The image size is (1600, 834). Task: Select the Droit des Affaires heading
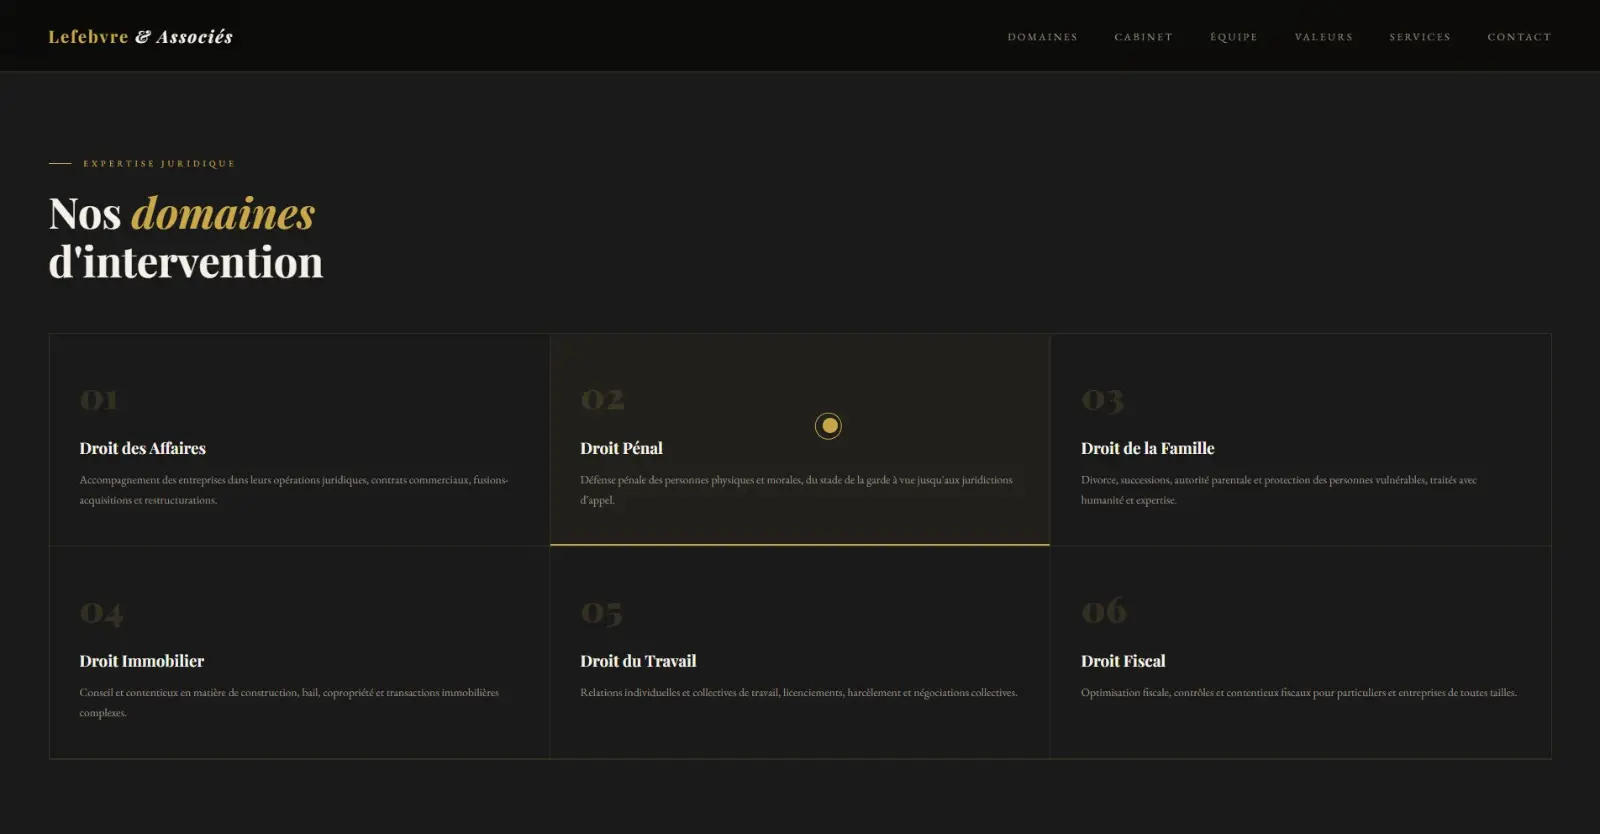tap(143, 448)
